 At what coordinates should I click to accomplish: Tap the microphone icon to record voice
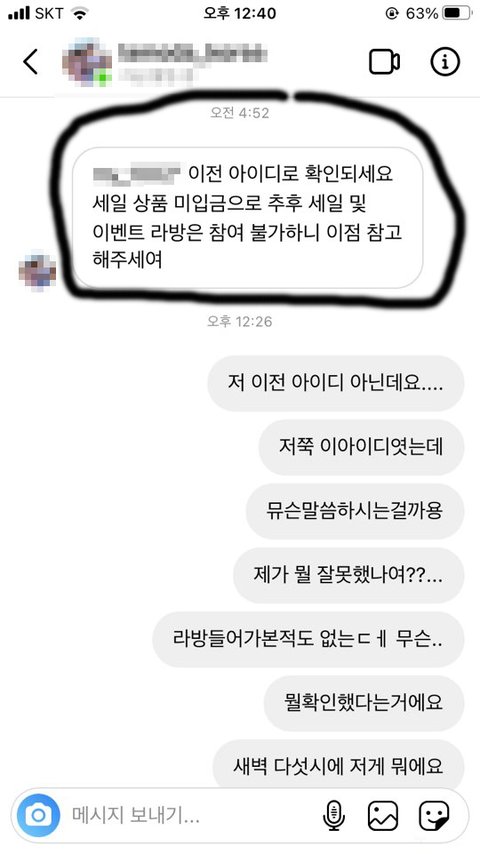coord(333,815)
